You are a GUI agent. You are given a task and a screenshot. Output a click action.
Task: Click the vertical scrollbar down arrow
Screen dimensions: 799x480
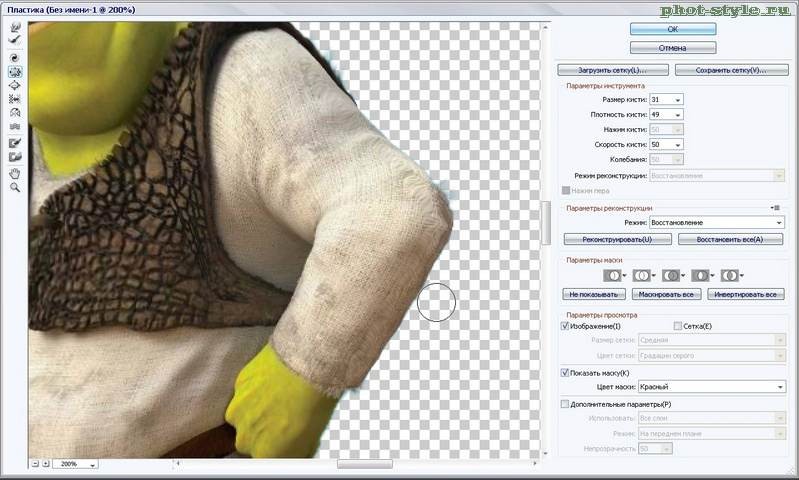coord(546,453)
